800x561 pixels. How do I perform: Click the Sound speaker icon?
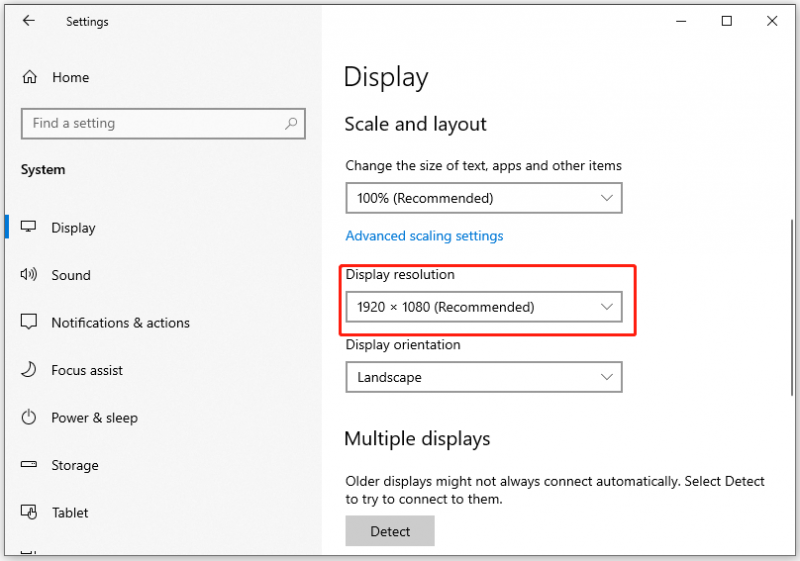click(x=29, y=275)
